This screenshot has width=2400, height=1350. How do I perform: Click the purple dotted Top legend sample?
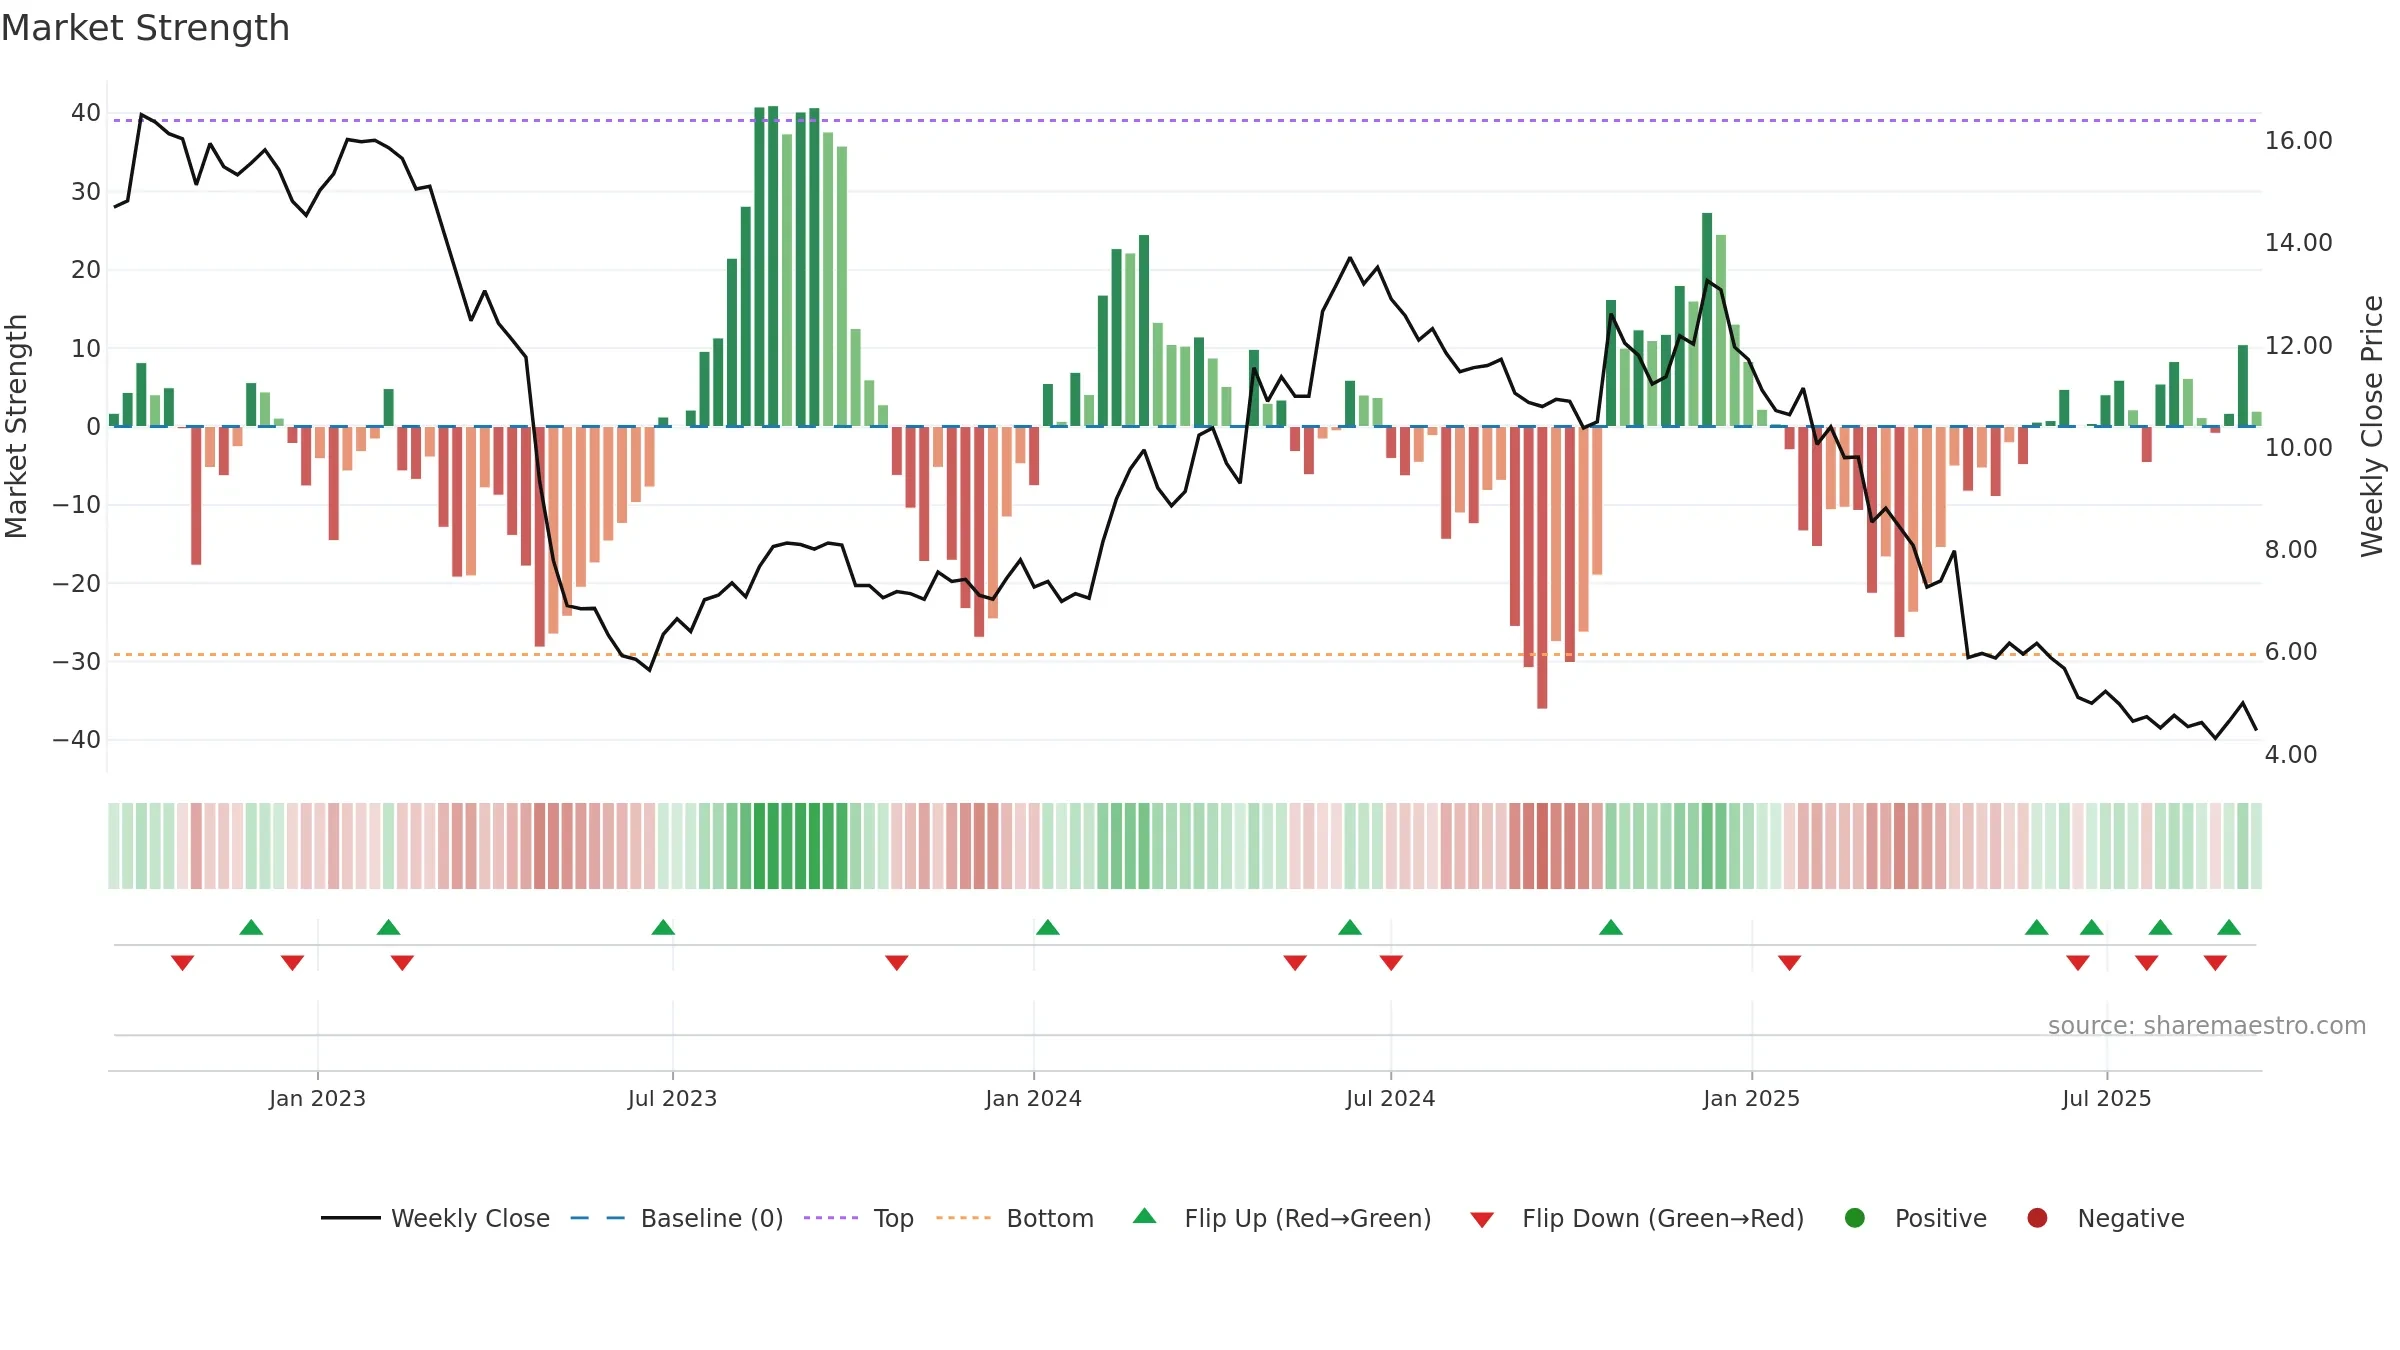pos(831,1218)
